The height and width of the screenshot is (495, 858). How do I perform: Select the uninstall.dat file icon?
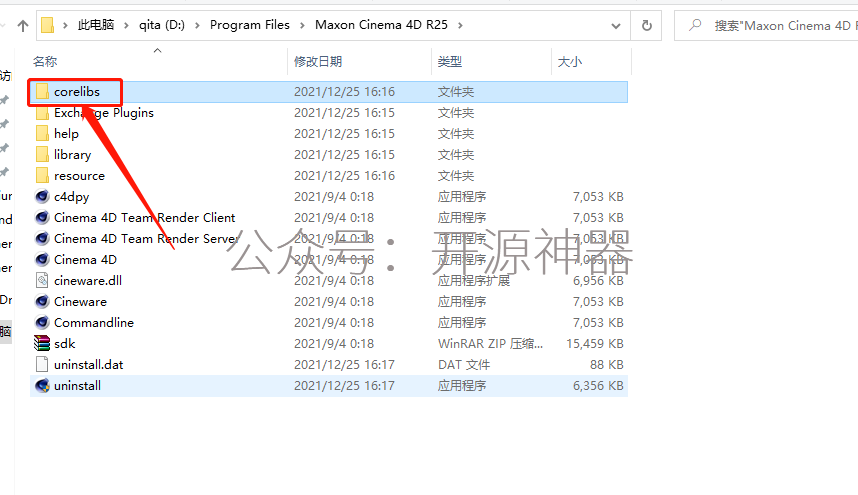tap(42, 364)
